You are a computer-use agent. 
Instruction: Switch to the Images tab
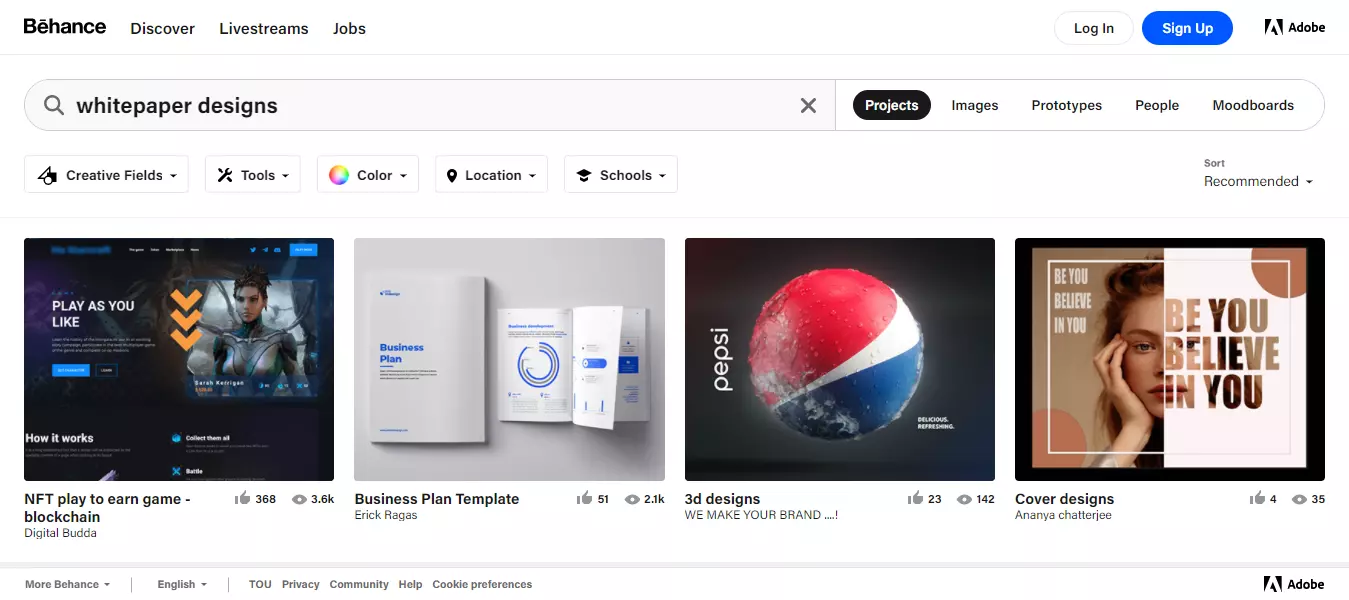[x=974, y=105]
